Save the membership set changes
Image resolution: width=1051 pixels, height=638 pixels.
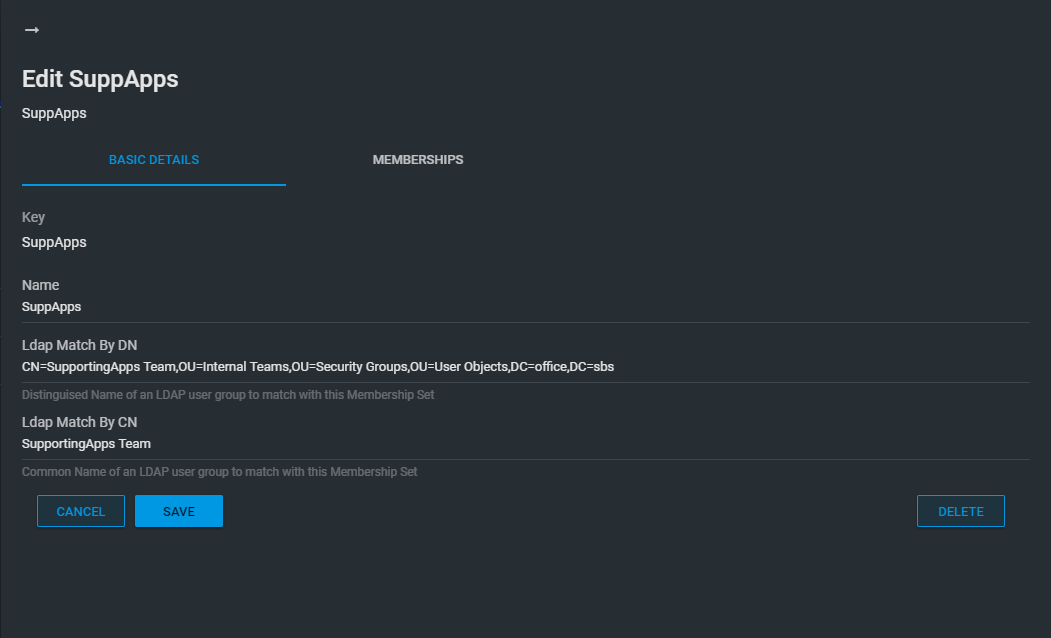pyautogui.click(x=178, y=511)
